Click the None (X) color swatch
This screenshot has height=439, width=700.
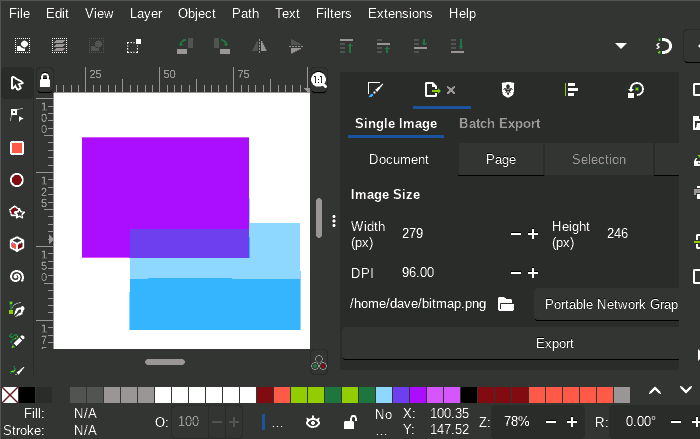point(10,395)
